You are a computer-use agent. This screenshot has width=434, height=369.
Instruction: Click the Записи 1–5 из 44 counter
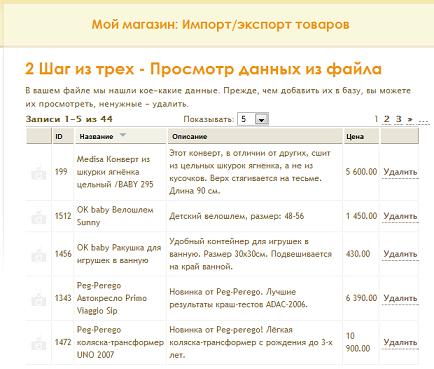[69, 119]
